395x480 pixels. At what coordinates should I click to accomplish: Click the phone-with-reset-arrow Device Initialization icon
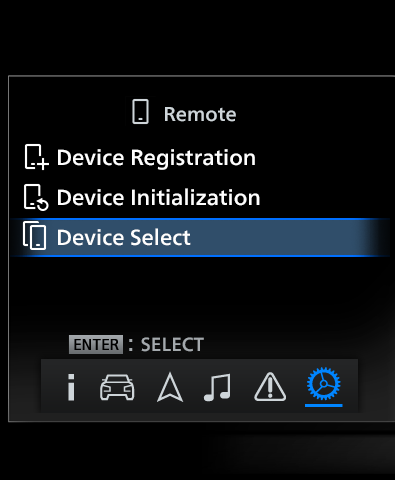click(36, 197)
